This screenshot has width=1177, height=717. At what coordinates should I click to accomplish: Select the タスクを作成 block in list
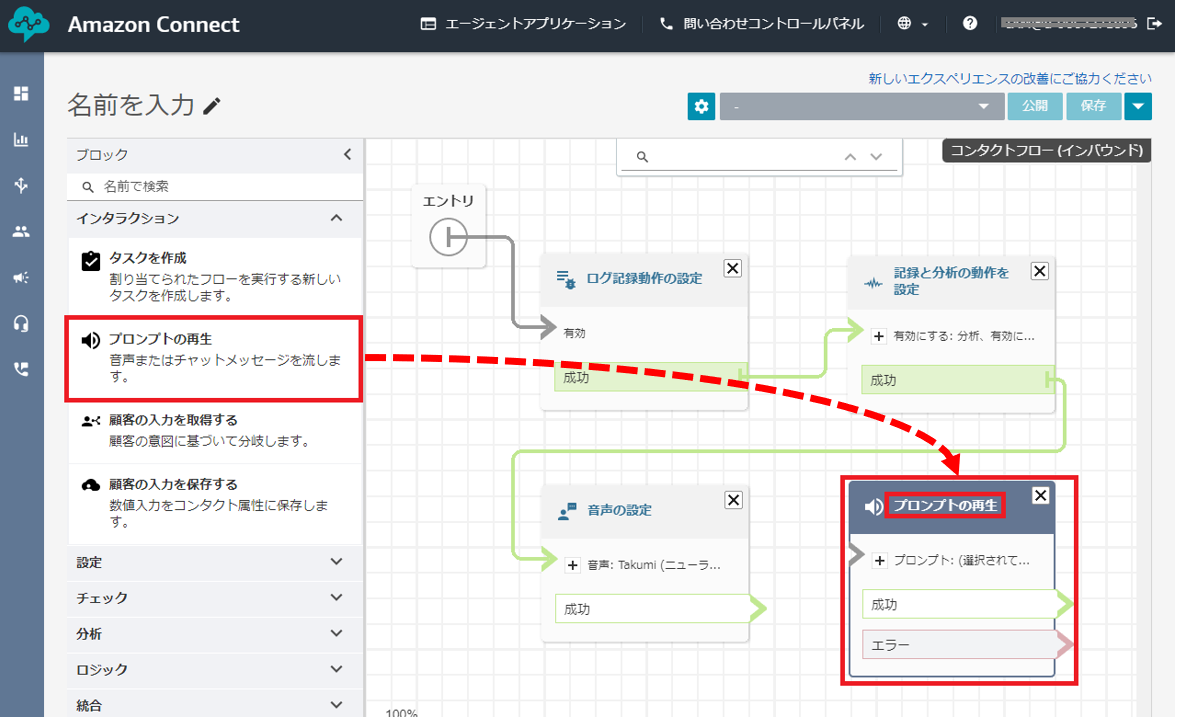[215, 276]
